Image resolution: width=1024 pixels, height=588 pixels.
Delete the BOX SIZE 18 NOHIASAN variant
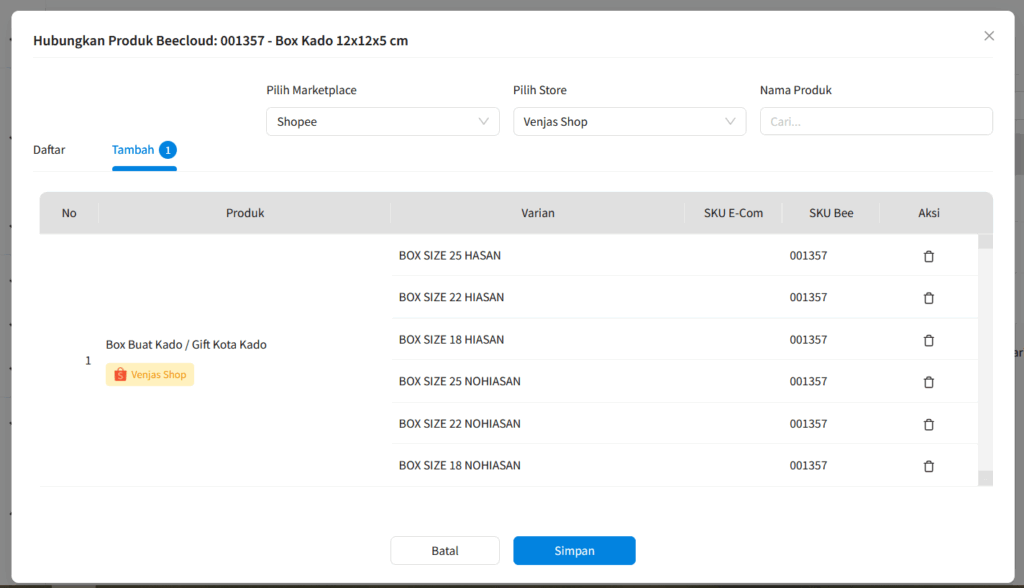pyautogui.click(x=928, y=466)
